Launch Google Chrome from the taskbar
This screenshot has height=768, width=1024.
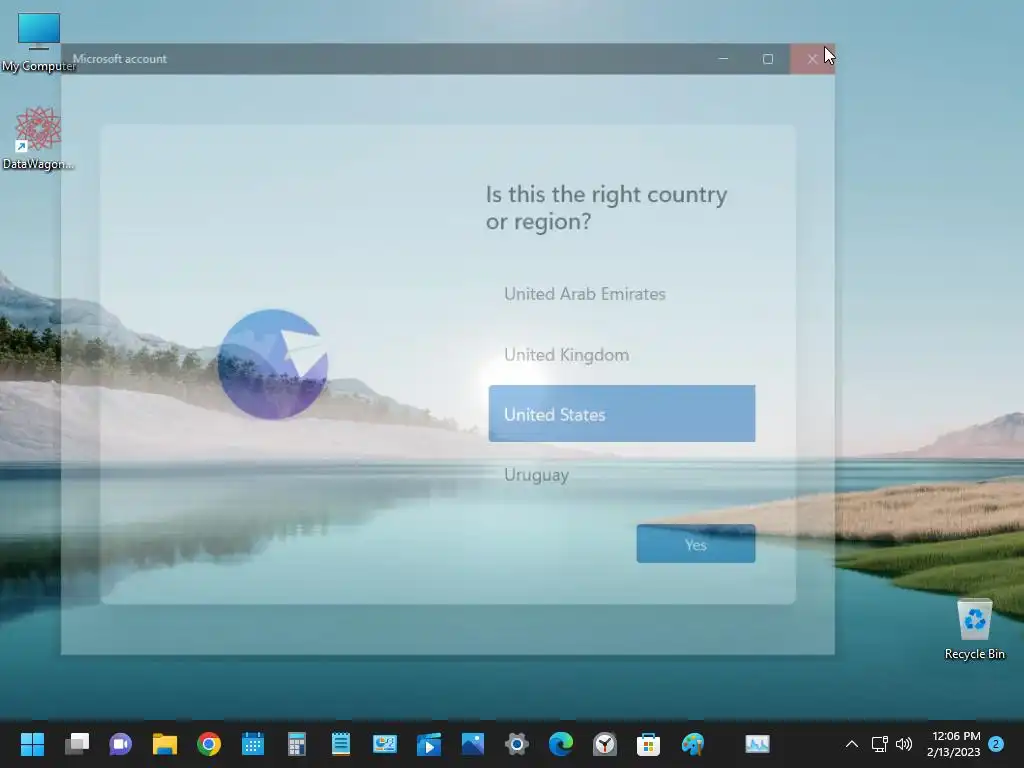click(x=208, y=744)
